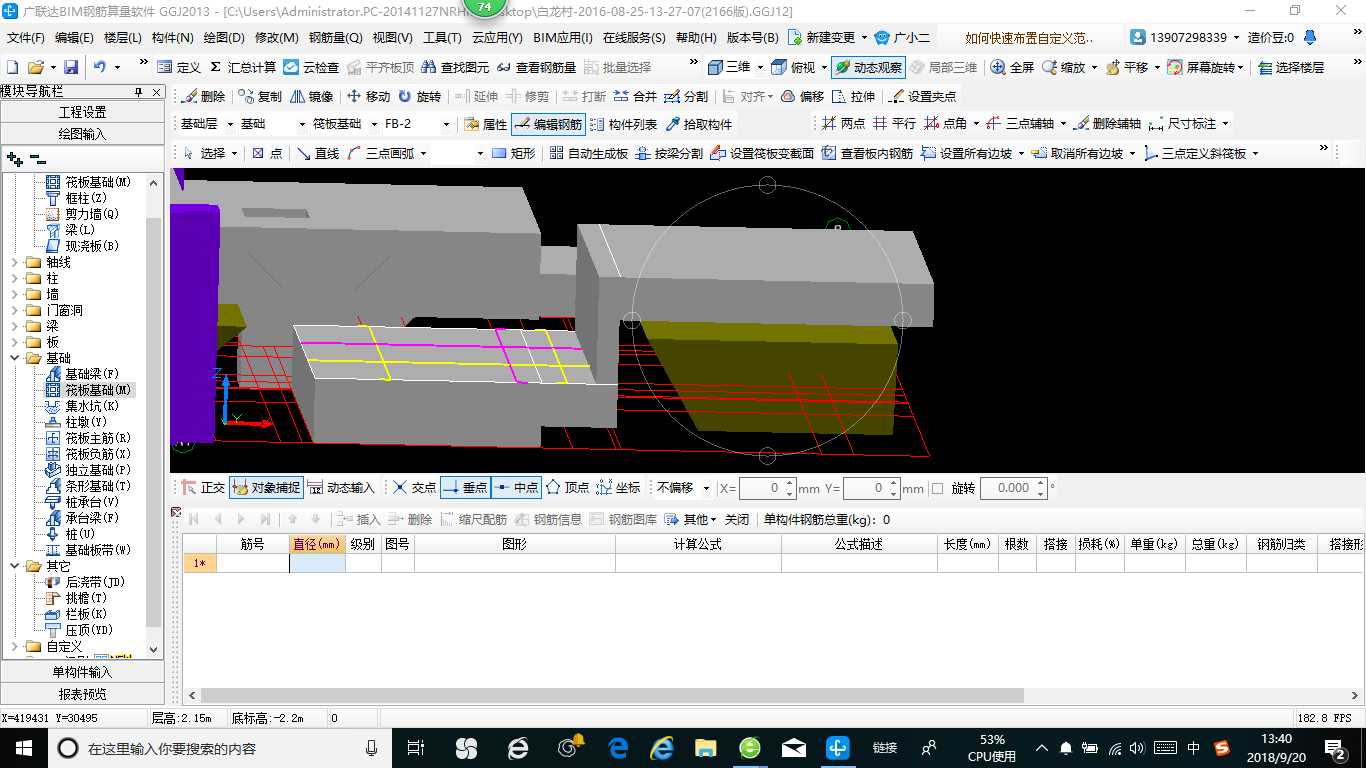Click 全屏 full screen
This screenshot has width=1366, height=768.
(1012, 67)
